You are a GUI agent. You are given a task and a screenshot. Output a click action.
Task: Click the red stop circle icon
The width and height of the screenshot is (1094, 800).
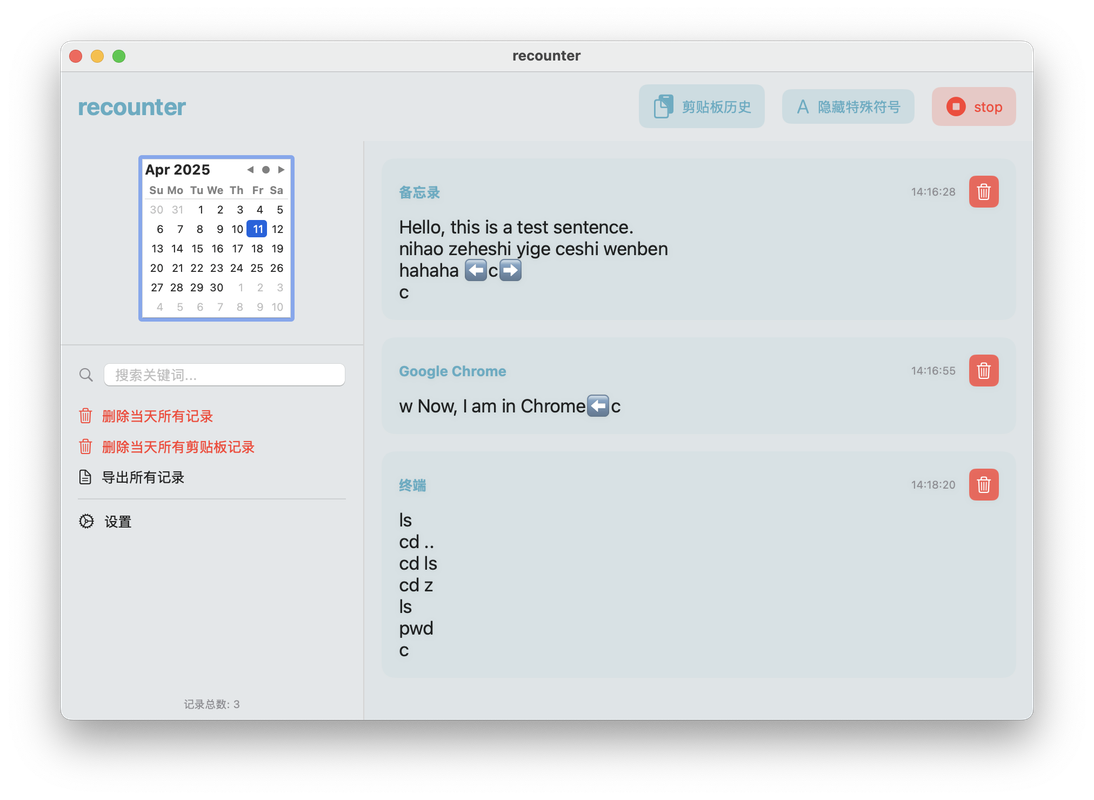tap(956, 107)
